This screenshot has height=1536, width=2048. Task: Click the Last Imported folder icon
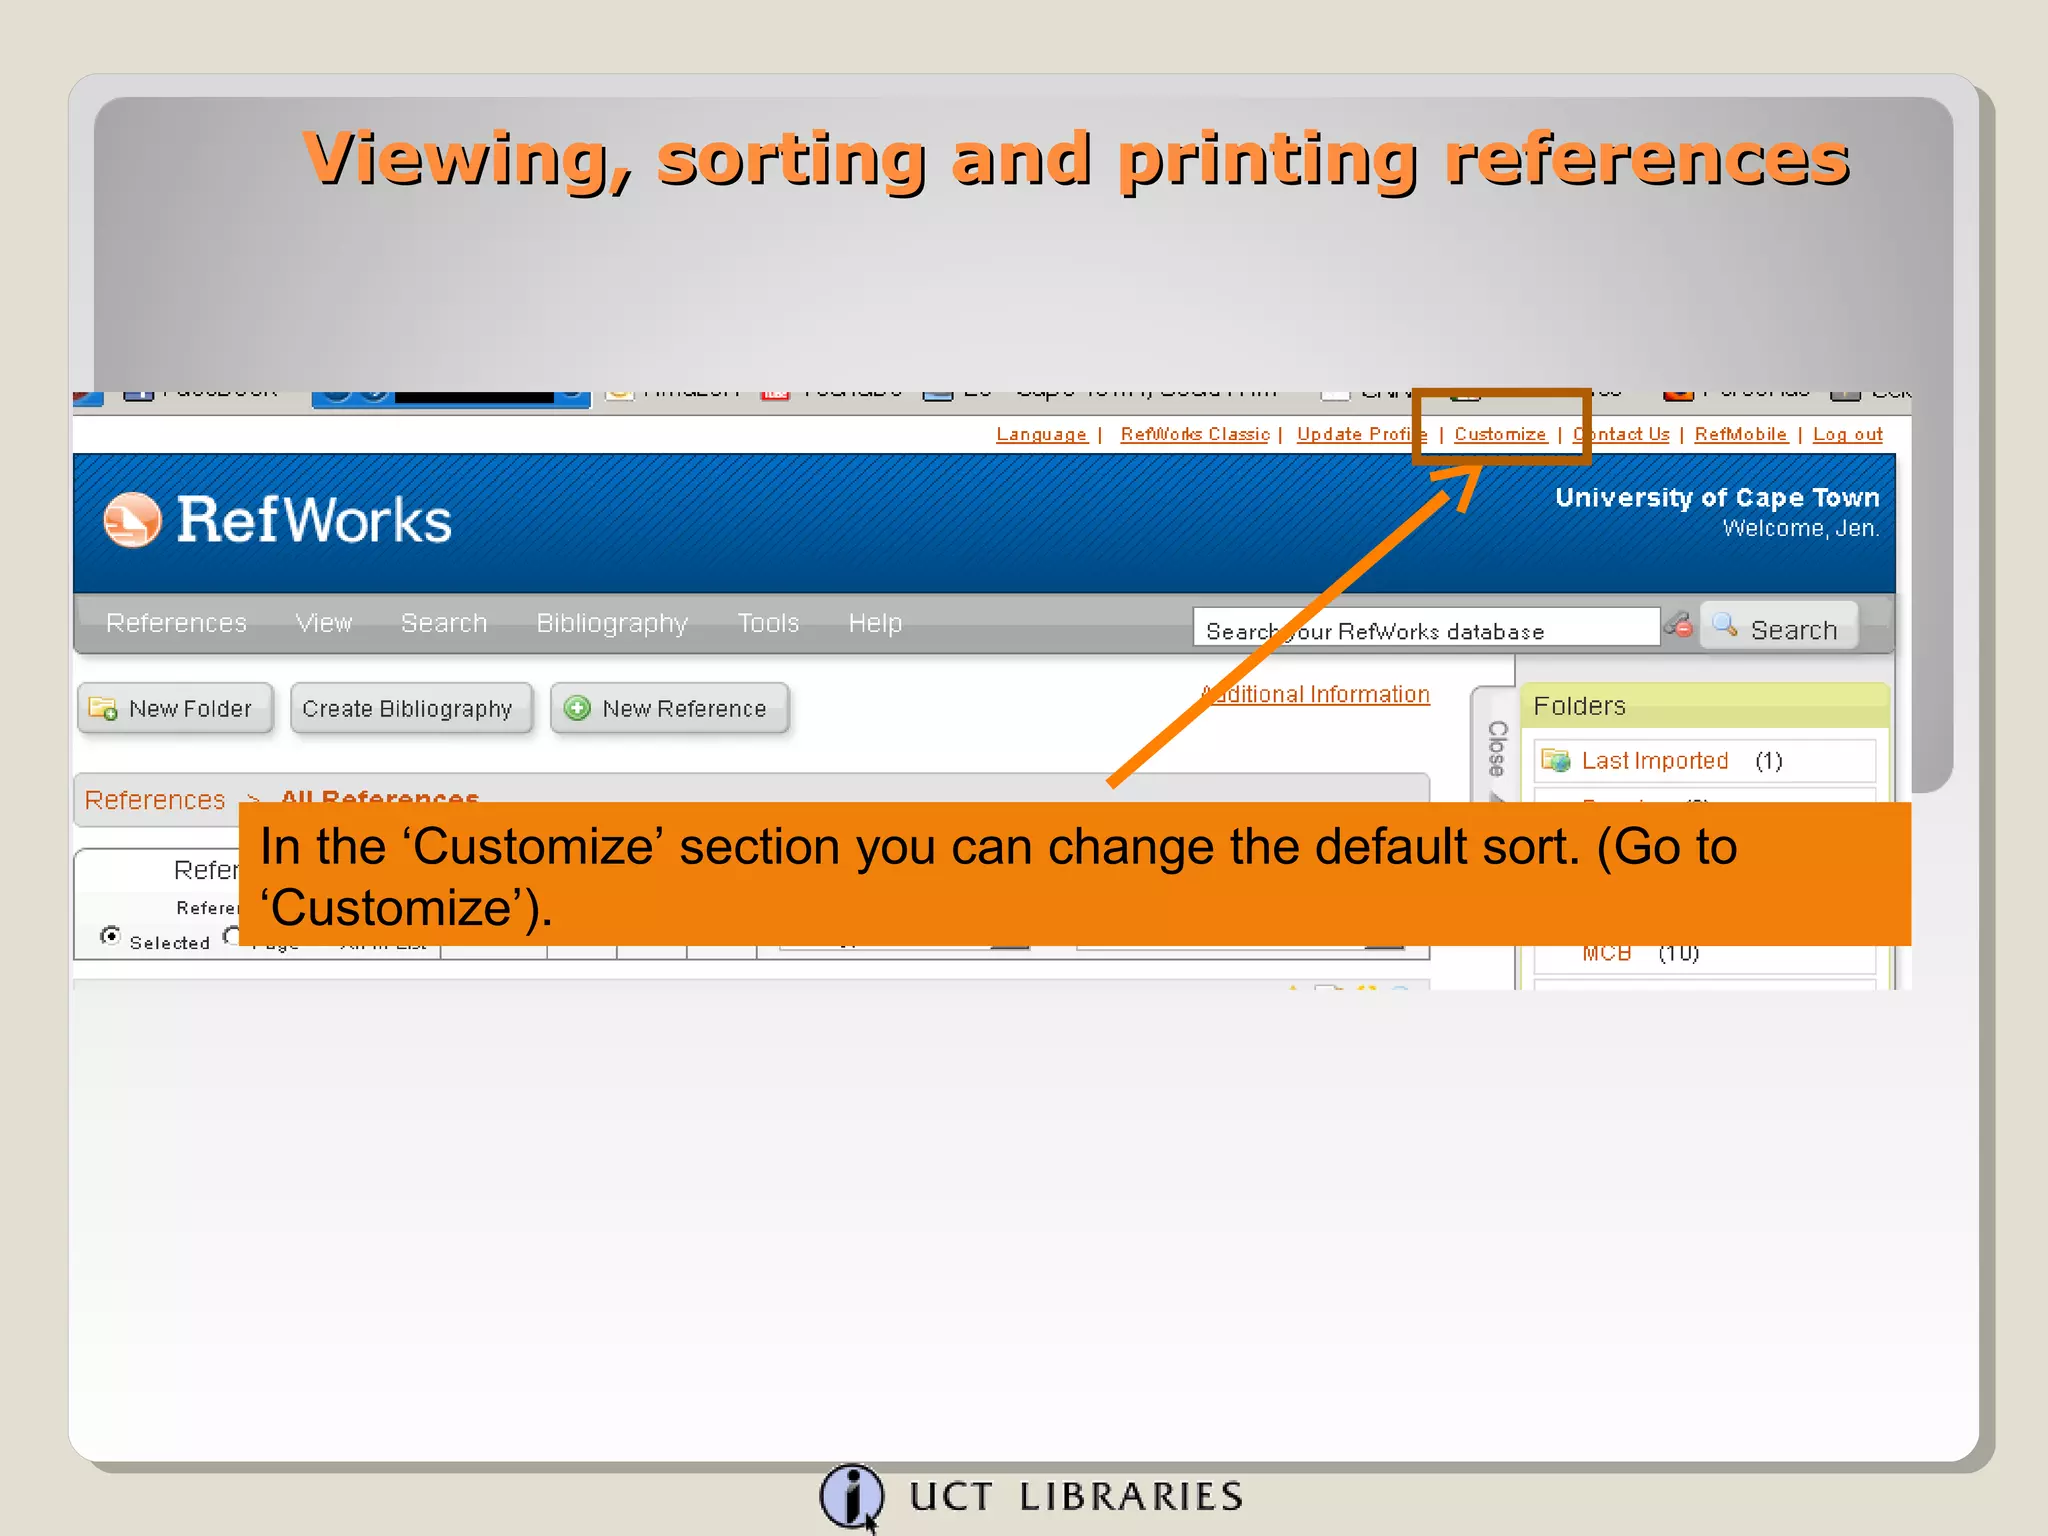(1555, 760)
